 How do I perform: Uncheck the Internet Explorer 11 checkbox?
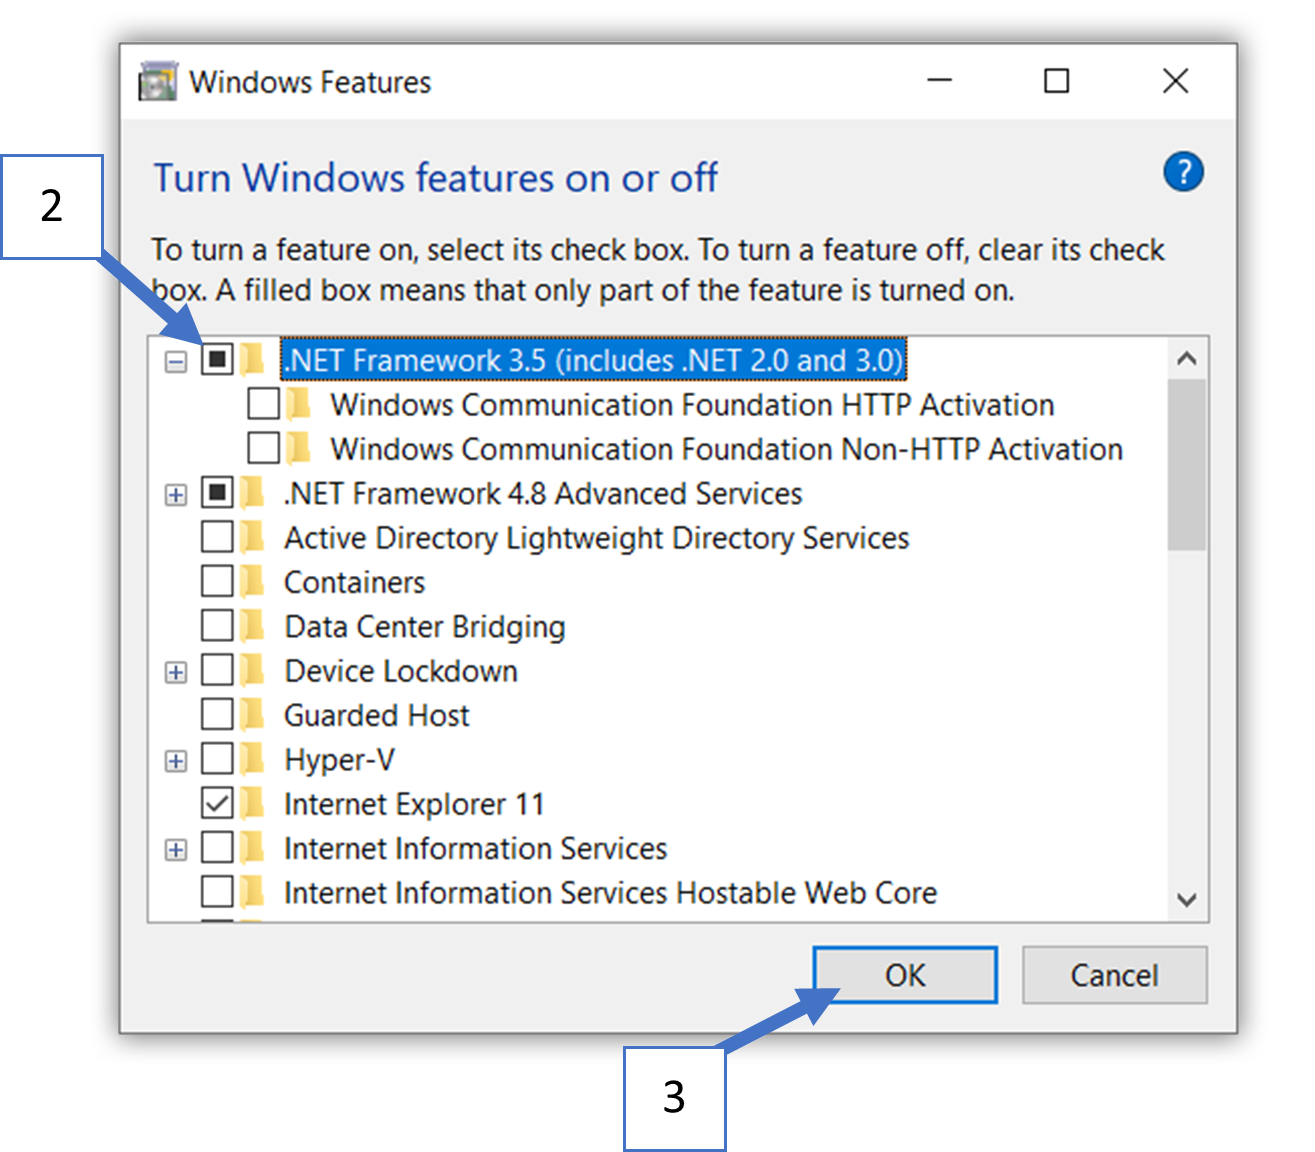(x=217, y=803)
